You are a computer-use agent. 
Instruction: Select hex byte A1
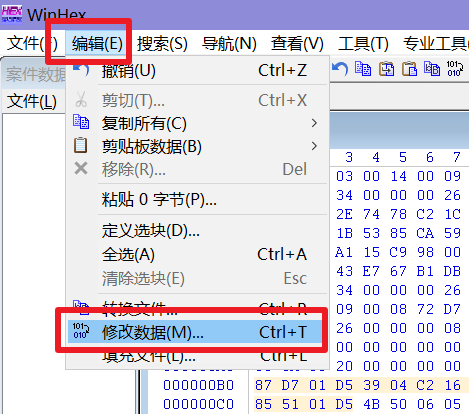click(x=344, y=252)
